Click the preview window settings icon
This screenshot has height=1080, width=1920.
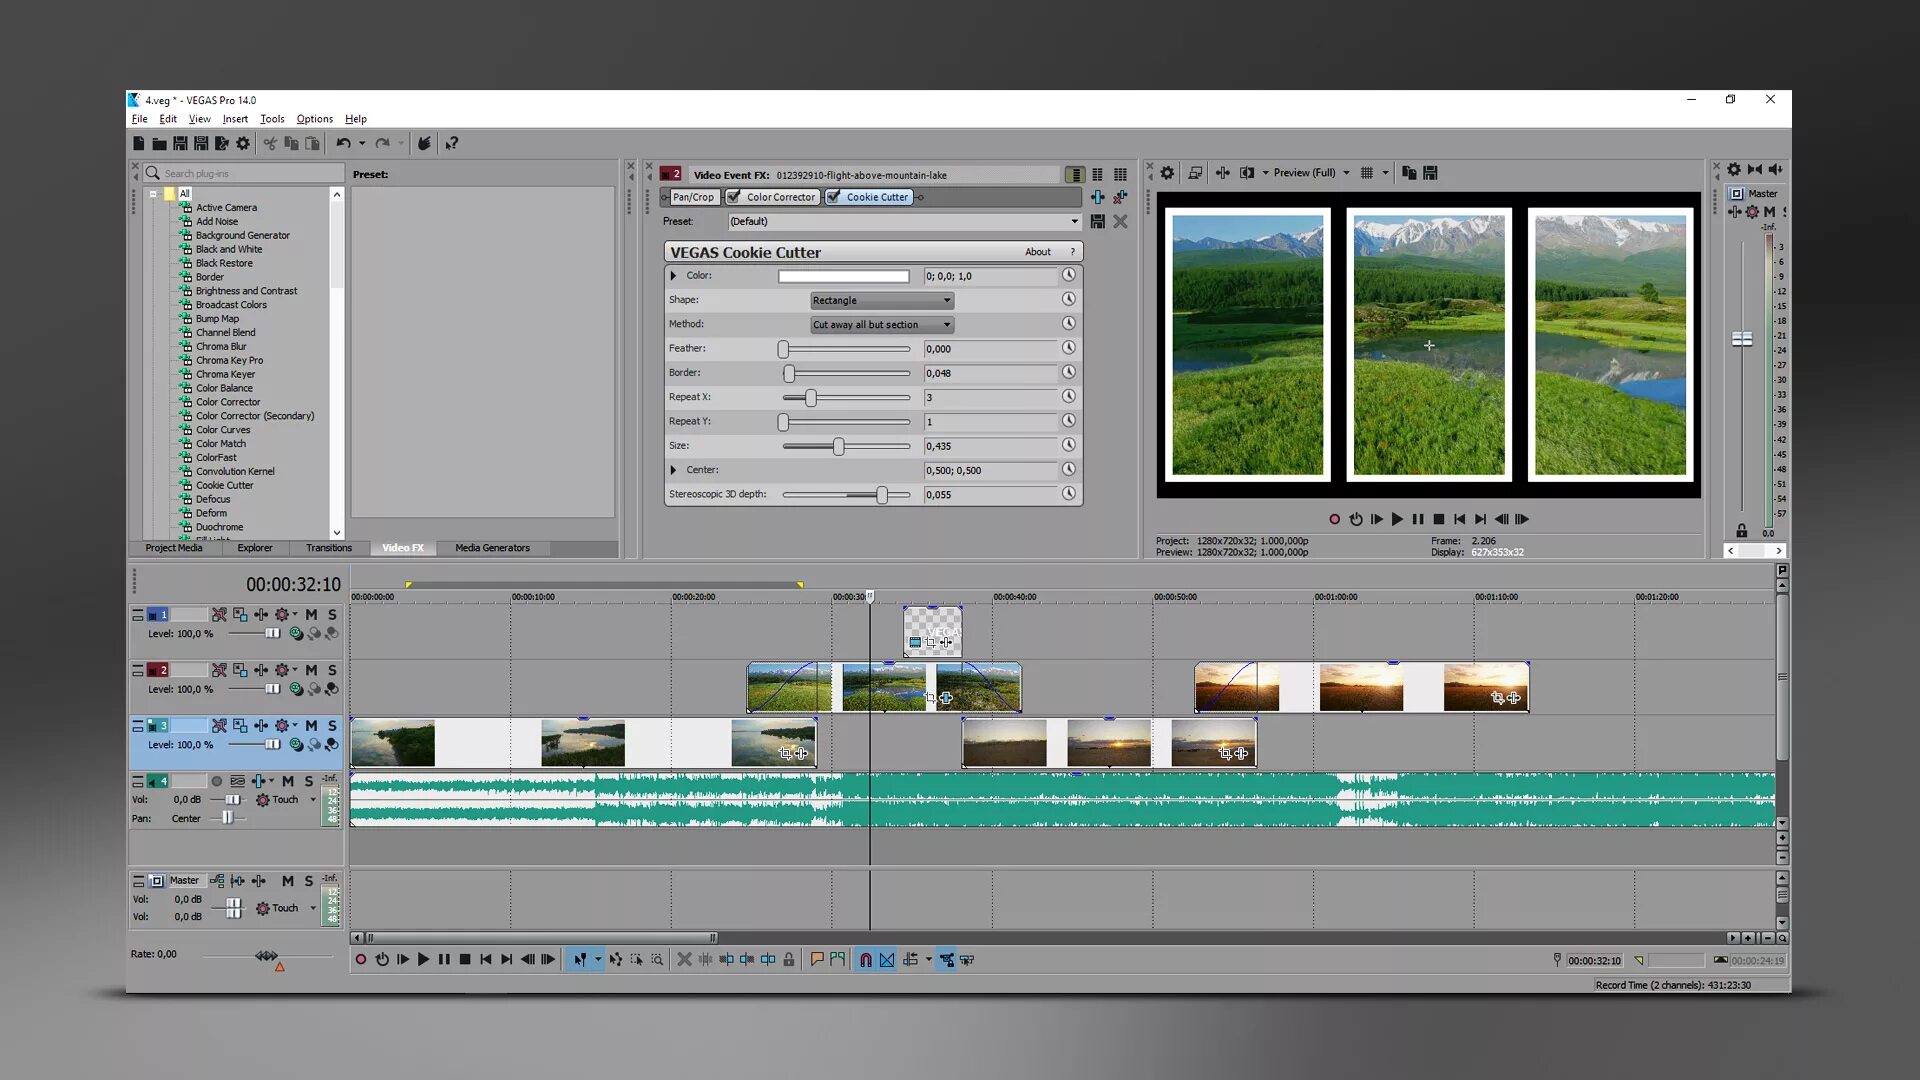pyautogui.click(x=1166, y=173)
